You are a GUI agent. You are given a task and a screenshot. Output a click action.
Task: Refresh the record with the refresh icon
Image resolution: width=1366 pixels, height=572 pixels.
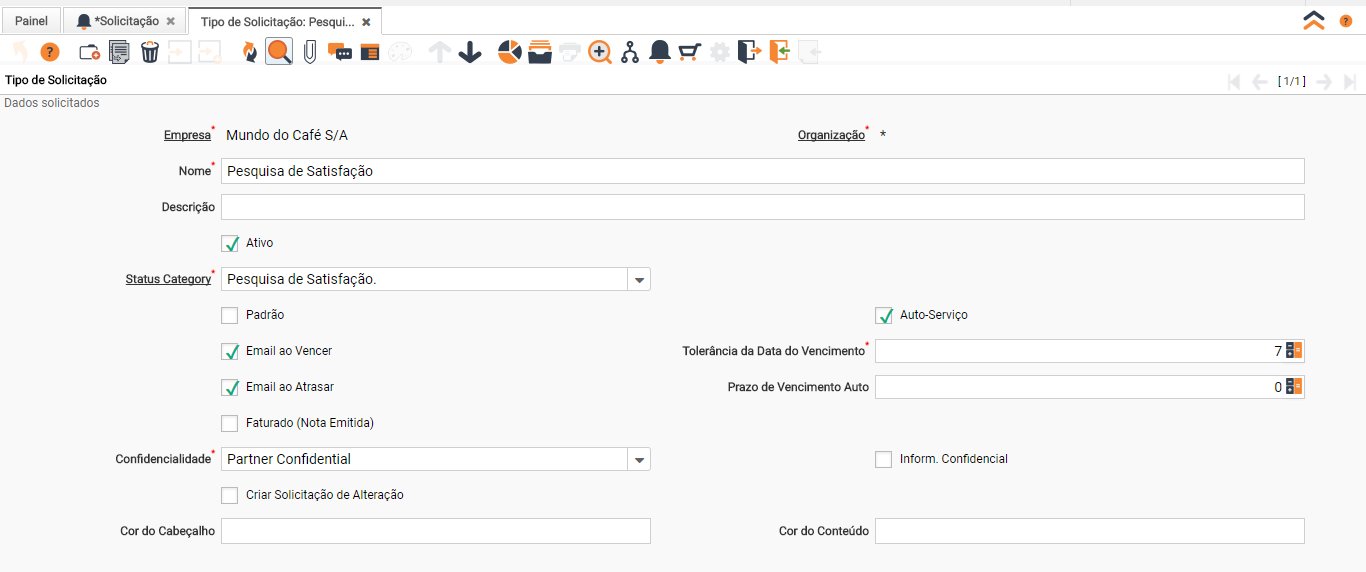pyautogui.click(x=249, y=52)
